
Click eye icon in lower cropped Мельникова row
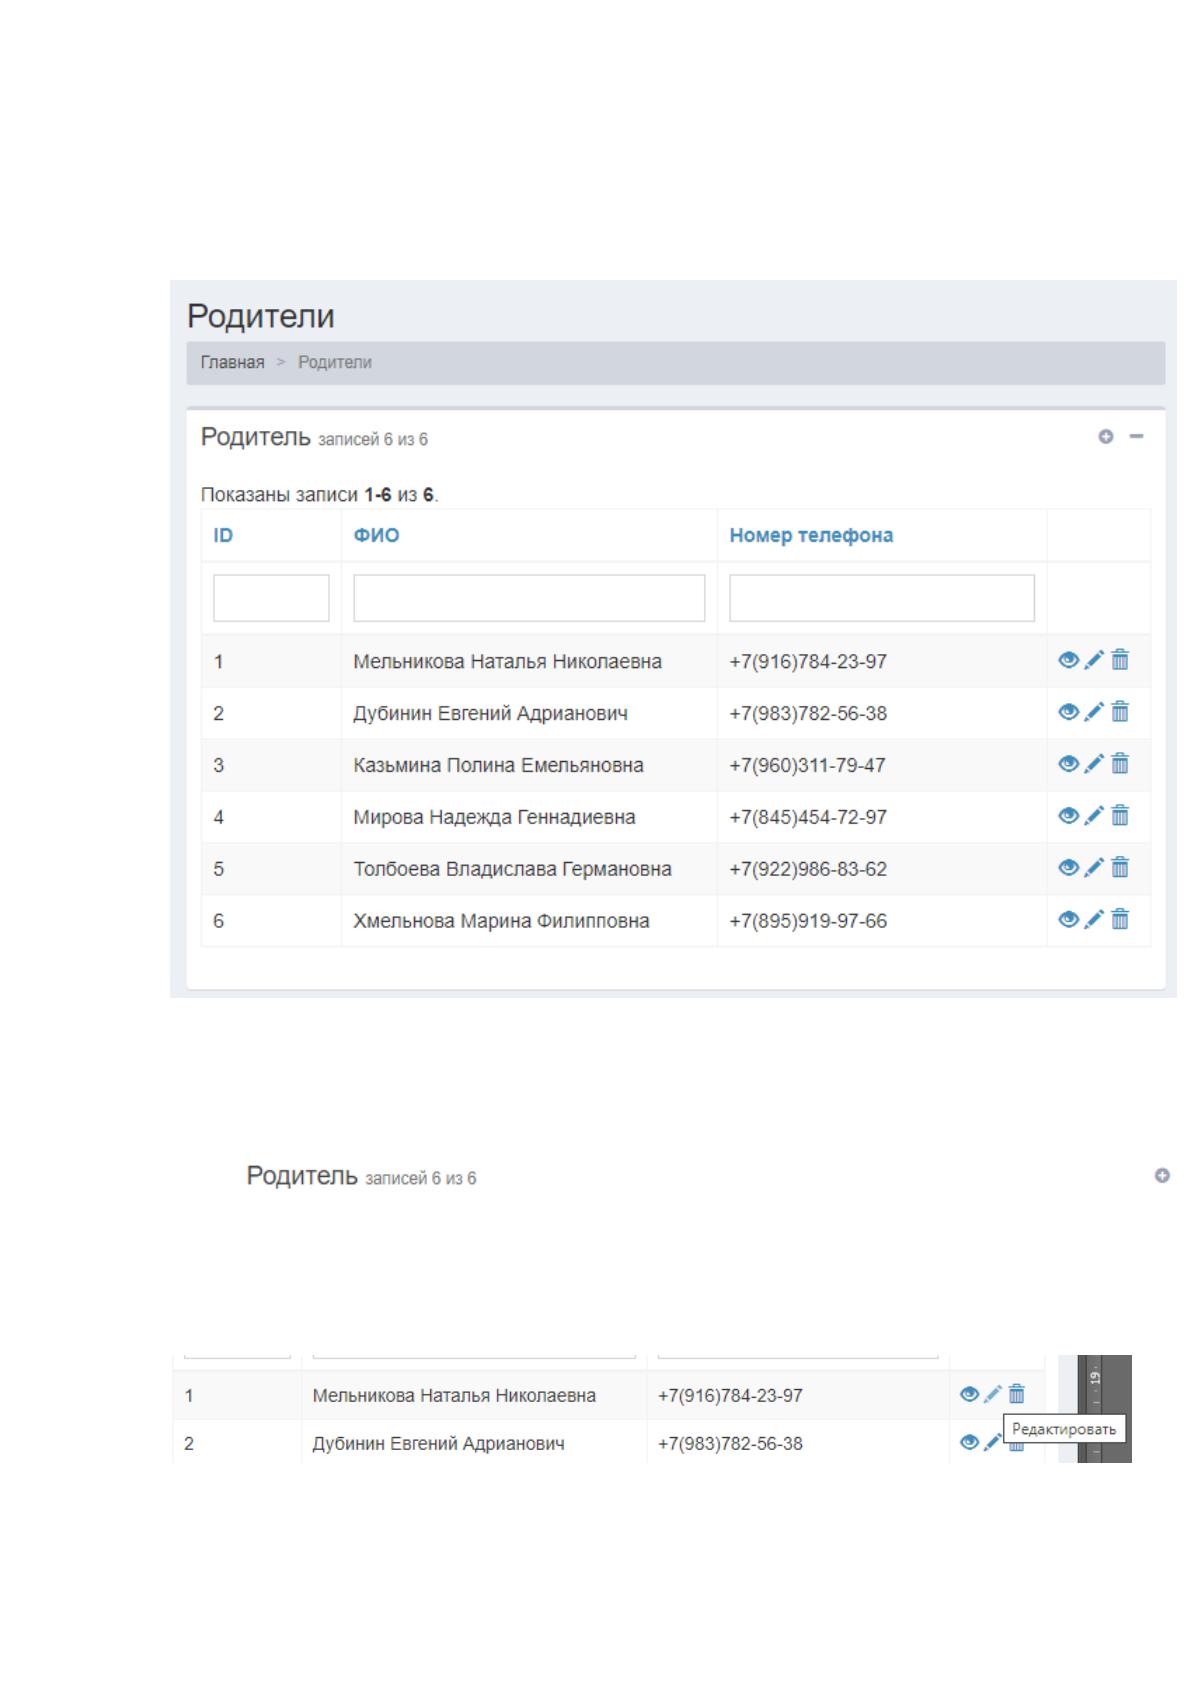[969, 1394]
